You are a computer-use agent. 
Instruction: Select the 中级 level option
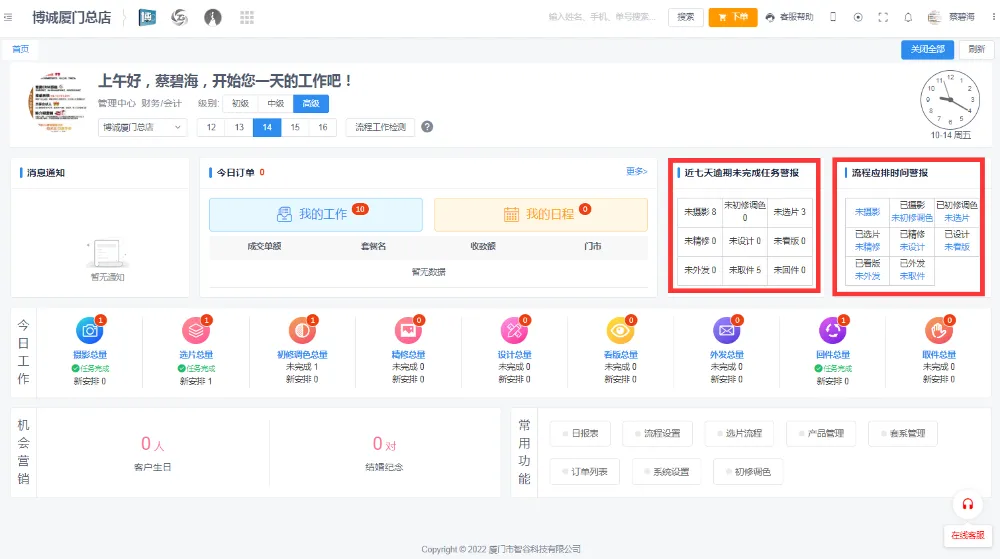tap(275, 103)
